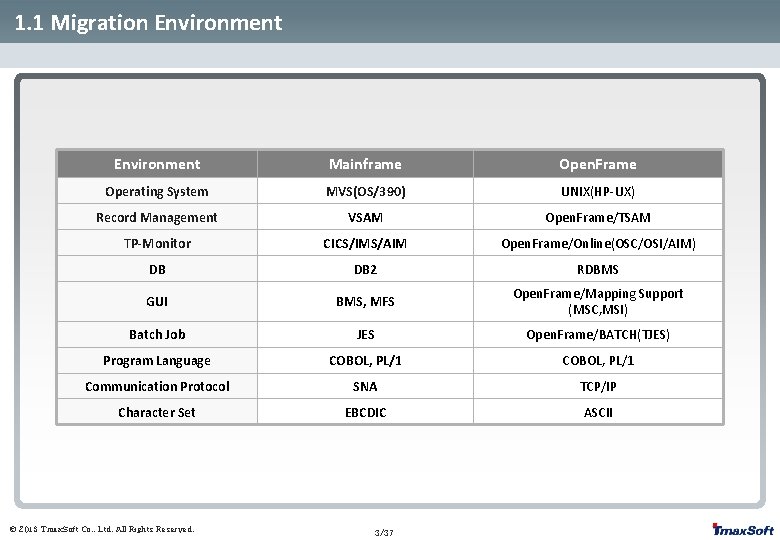Select the 'Batch Job' row label
This screenshot has height=540, width=780.
[157, 334]
